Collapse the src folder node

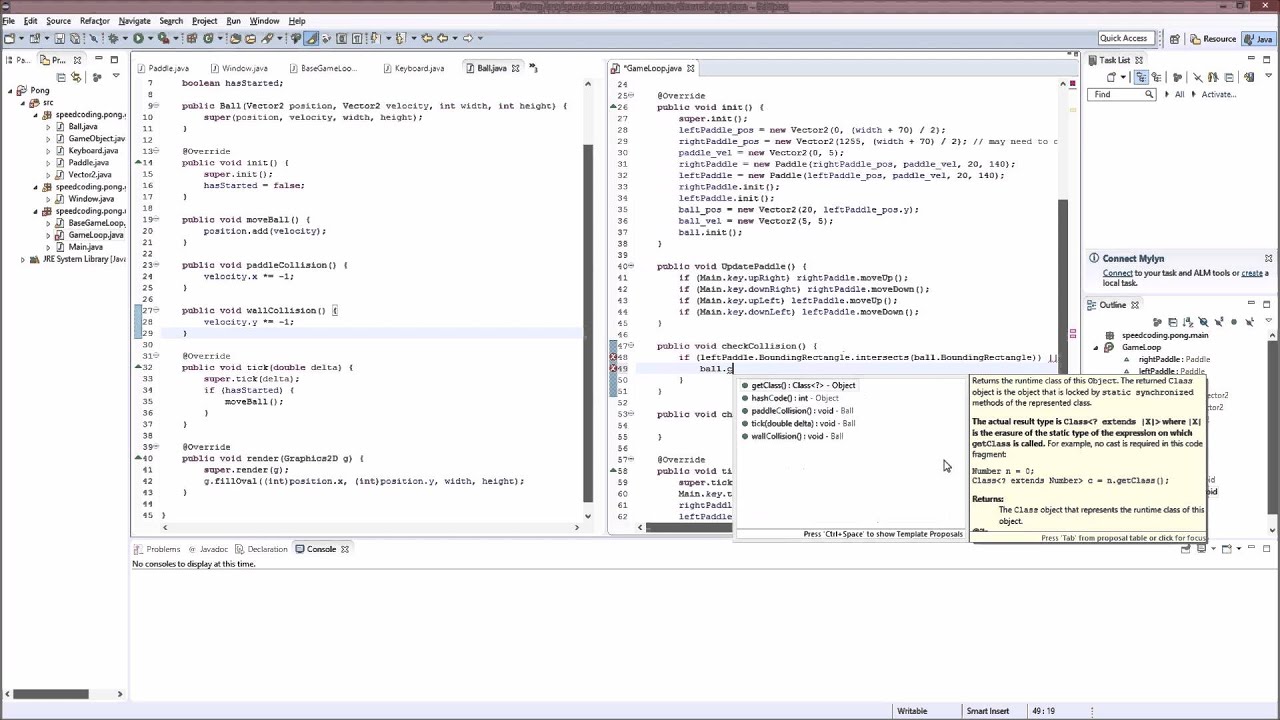22,103
